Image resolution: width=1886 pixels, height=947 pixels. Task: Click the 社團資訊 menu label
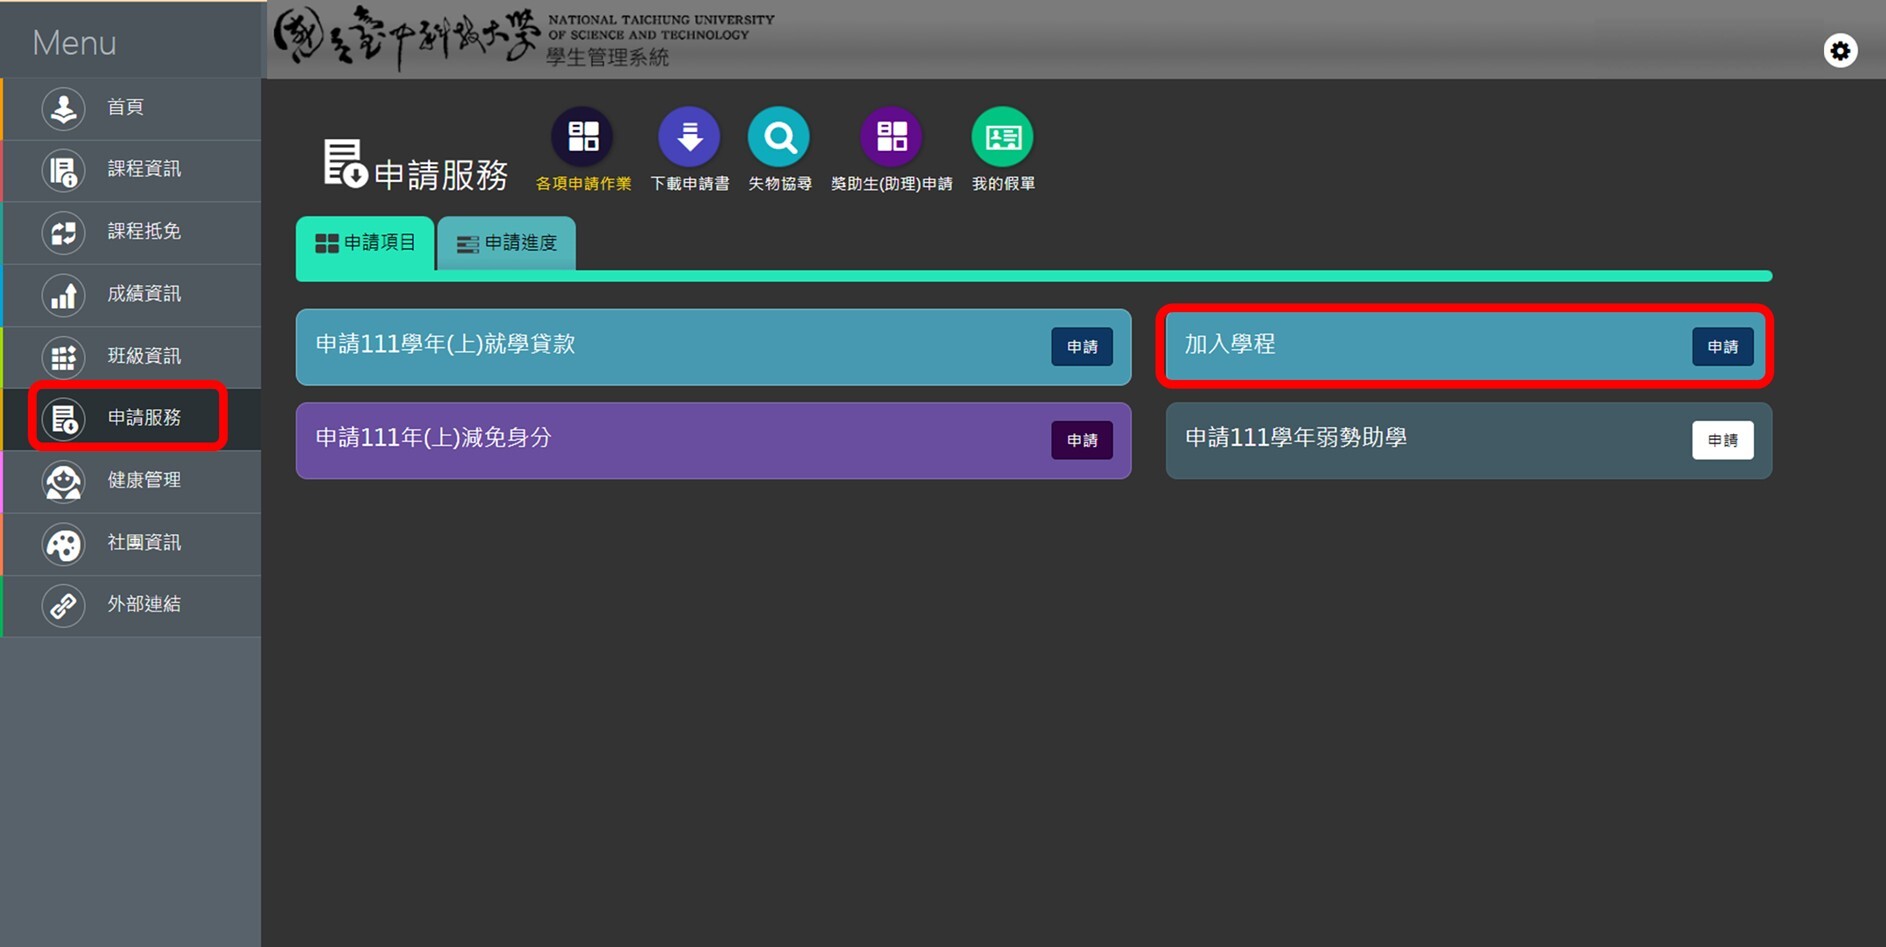point(144,542)
